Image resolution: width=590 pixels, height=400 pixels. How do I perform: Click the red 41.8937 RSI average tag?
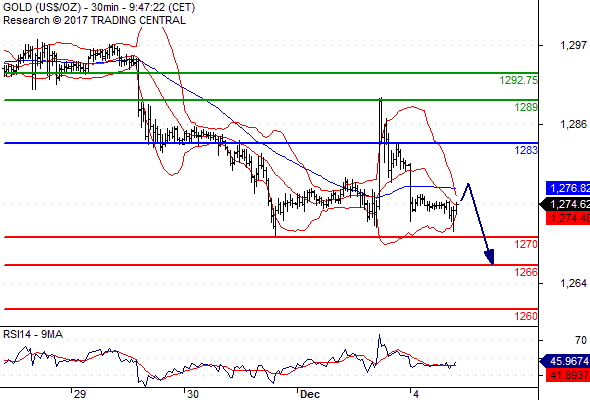[568, 375]
